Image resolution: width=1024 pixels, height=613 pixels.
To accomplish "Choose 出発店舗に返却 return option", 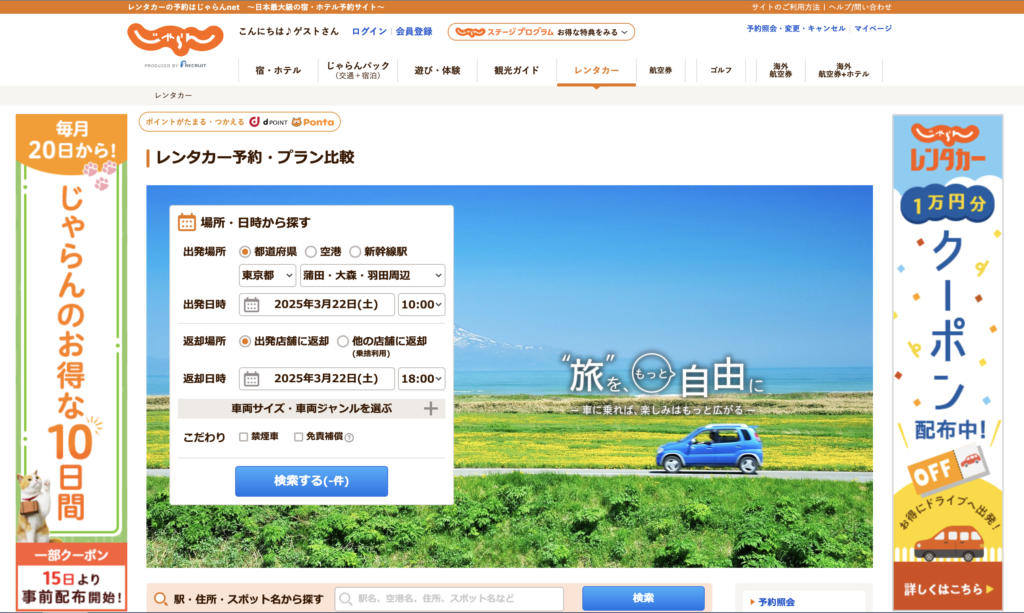I will [x=245, y=341].
